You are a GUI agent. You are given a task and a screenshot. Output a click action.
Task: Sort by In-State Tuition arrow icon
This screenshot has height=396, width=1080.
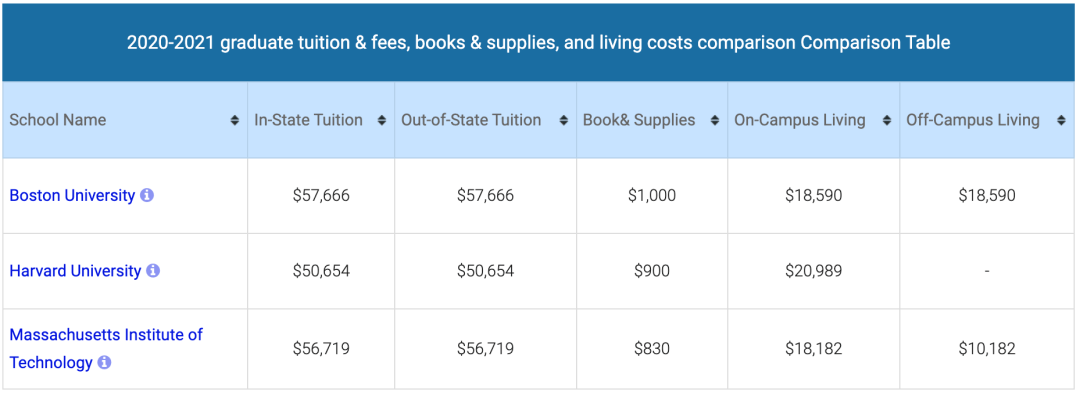pos(382,121)
